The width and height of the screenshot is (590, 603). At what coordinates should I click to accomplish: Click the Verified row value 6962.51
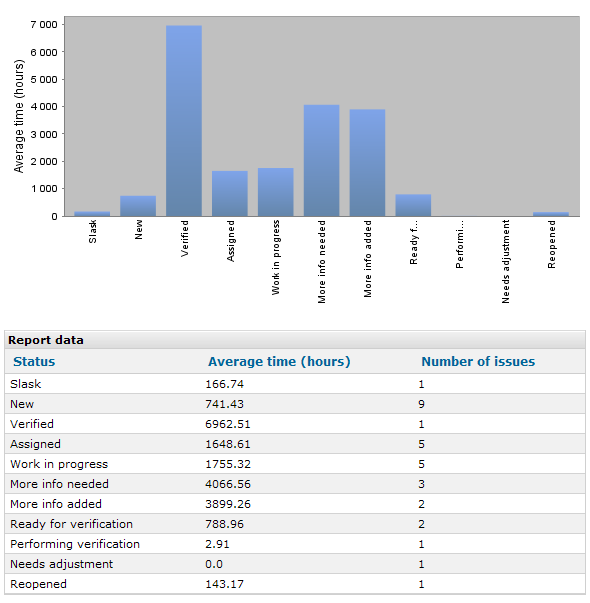click(228, 424)
